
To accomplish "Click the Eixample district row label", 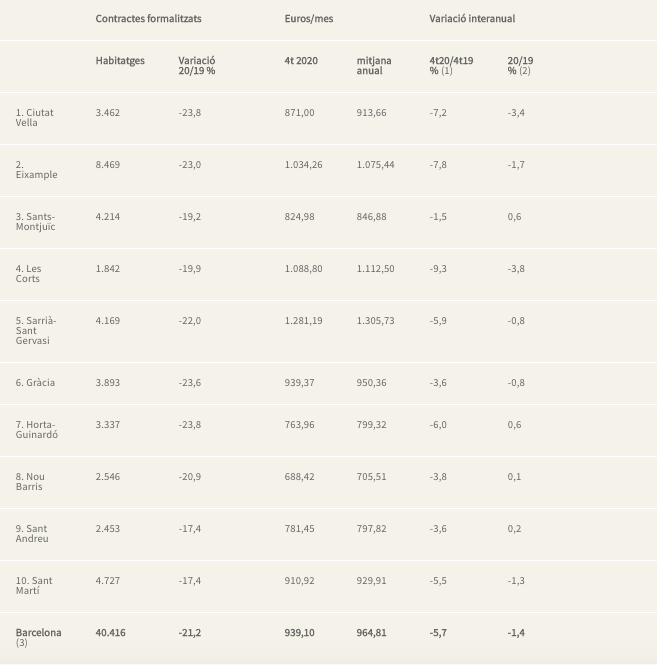I will pyautogui.click(x=36, y=170).
